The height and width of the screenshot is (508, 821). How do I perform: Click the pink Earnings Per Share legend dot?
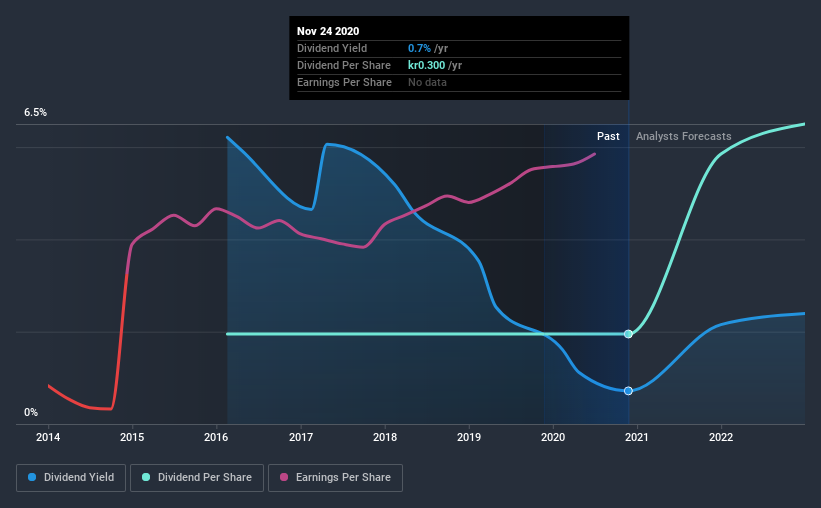pos(284,477)
